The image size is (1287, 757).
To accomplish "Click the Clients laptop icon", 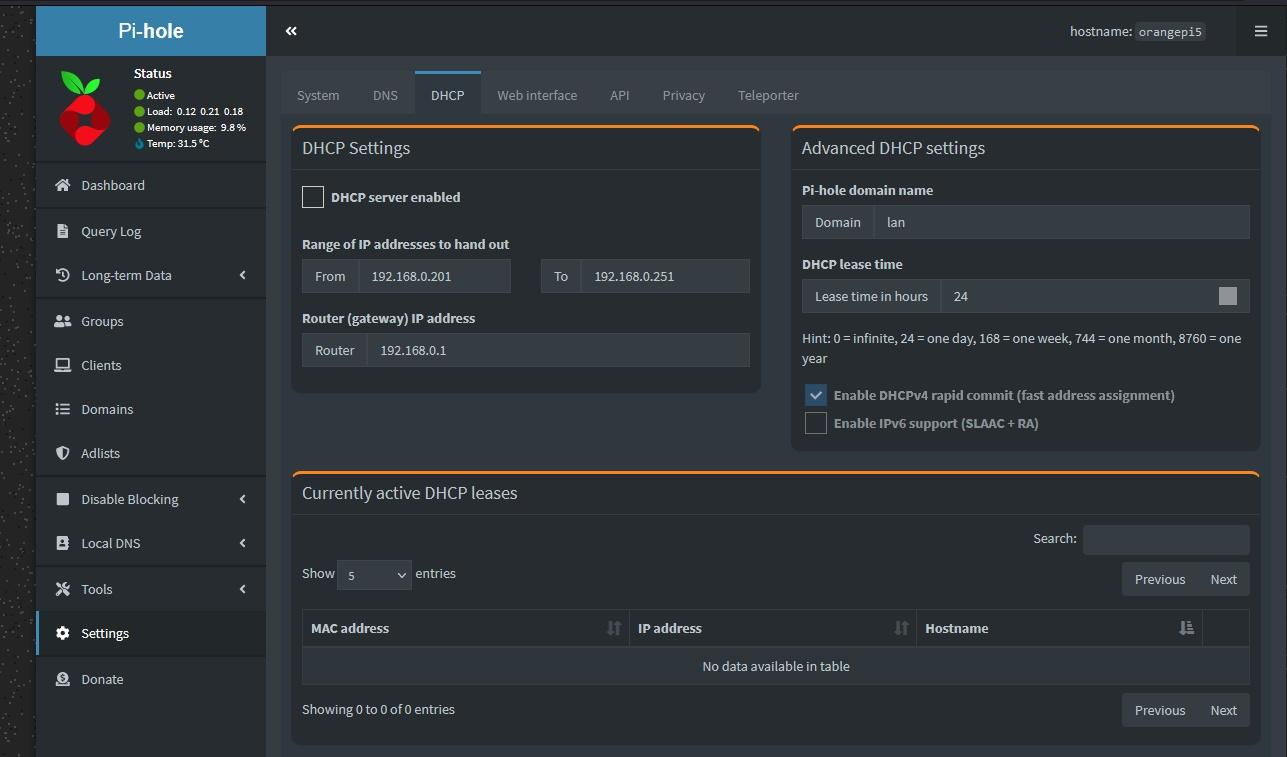I will [x=63, y=365].
